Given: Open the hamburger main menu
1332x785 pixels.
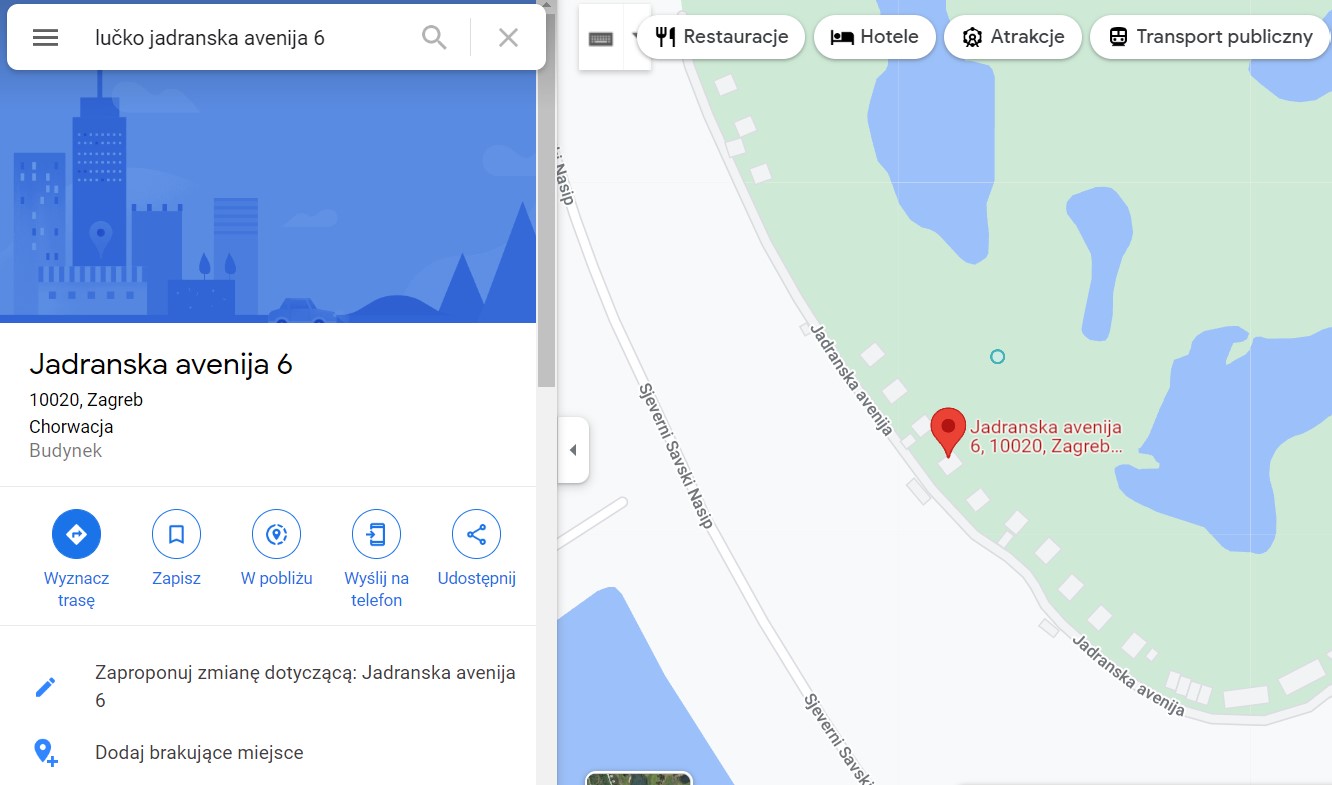Looking at the screenshot, I should [46, 38].
